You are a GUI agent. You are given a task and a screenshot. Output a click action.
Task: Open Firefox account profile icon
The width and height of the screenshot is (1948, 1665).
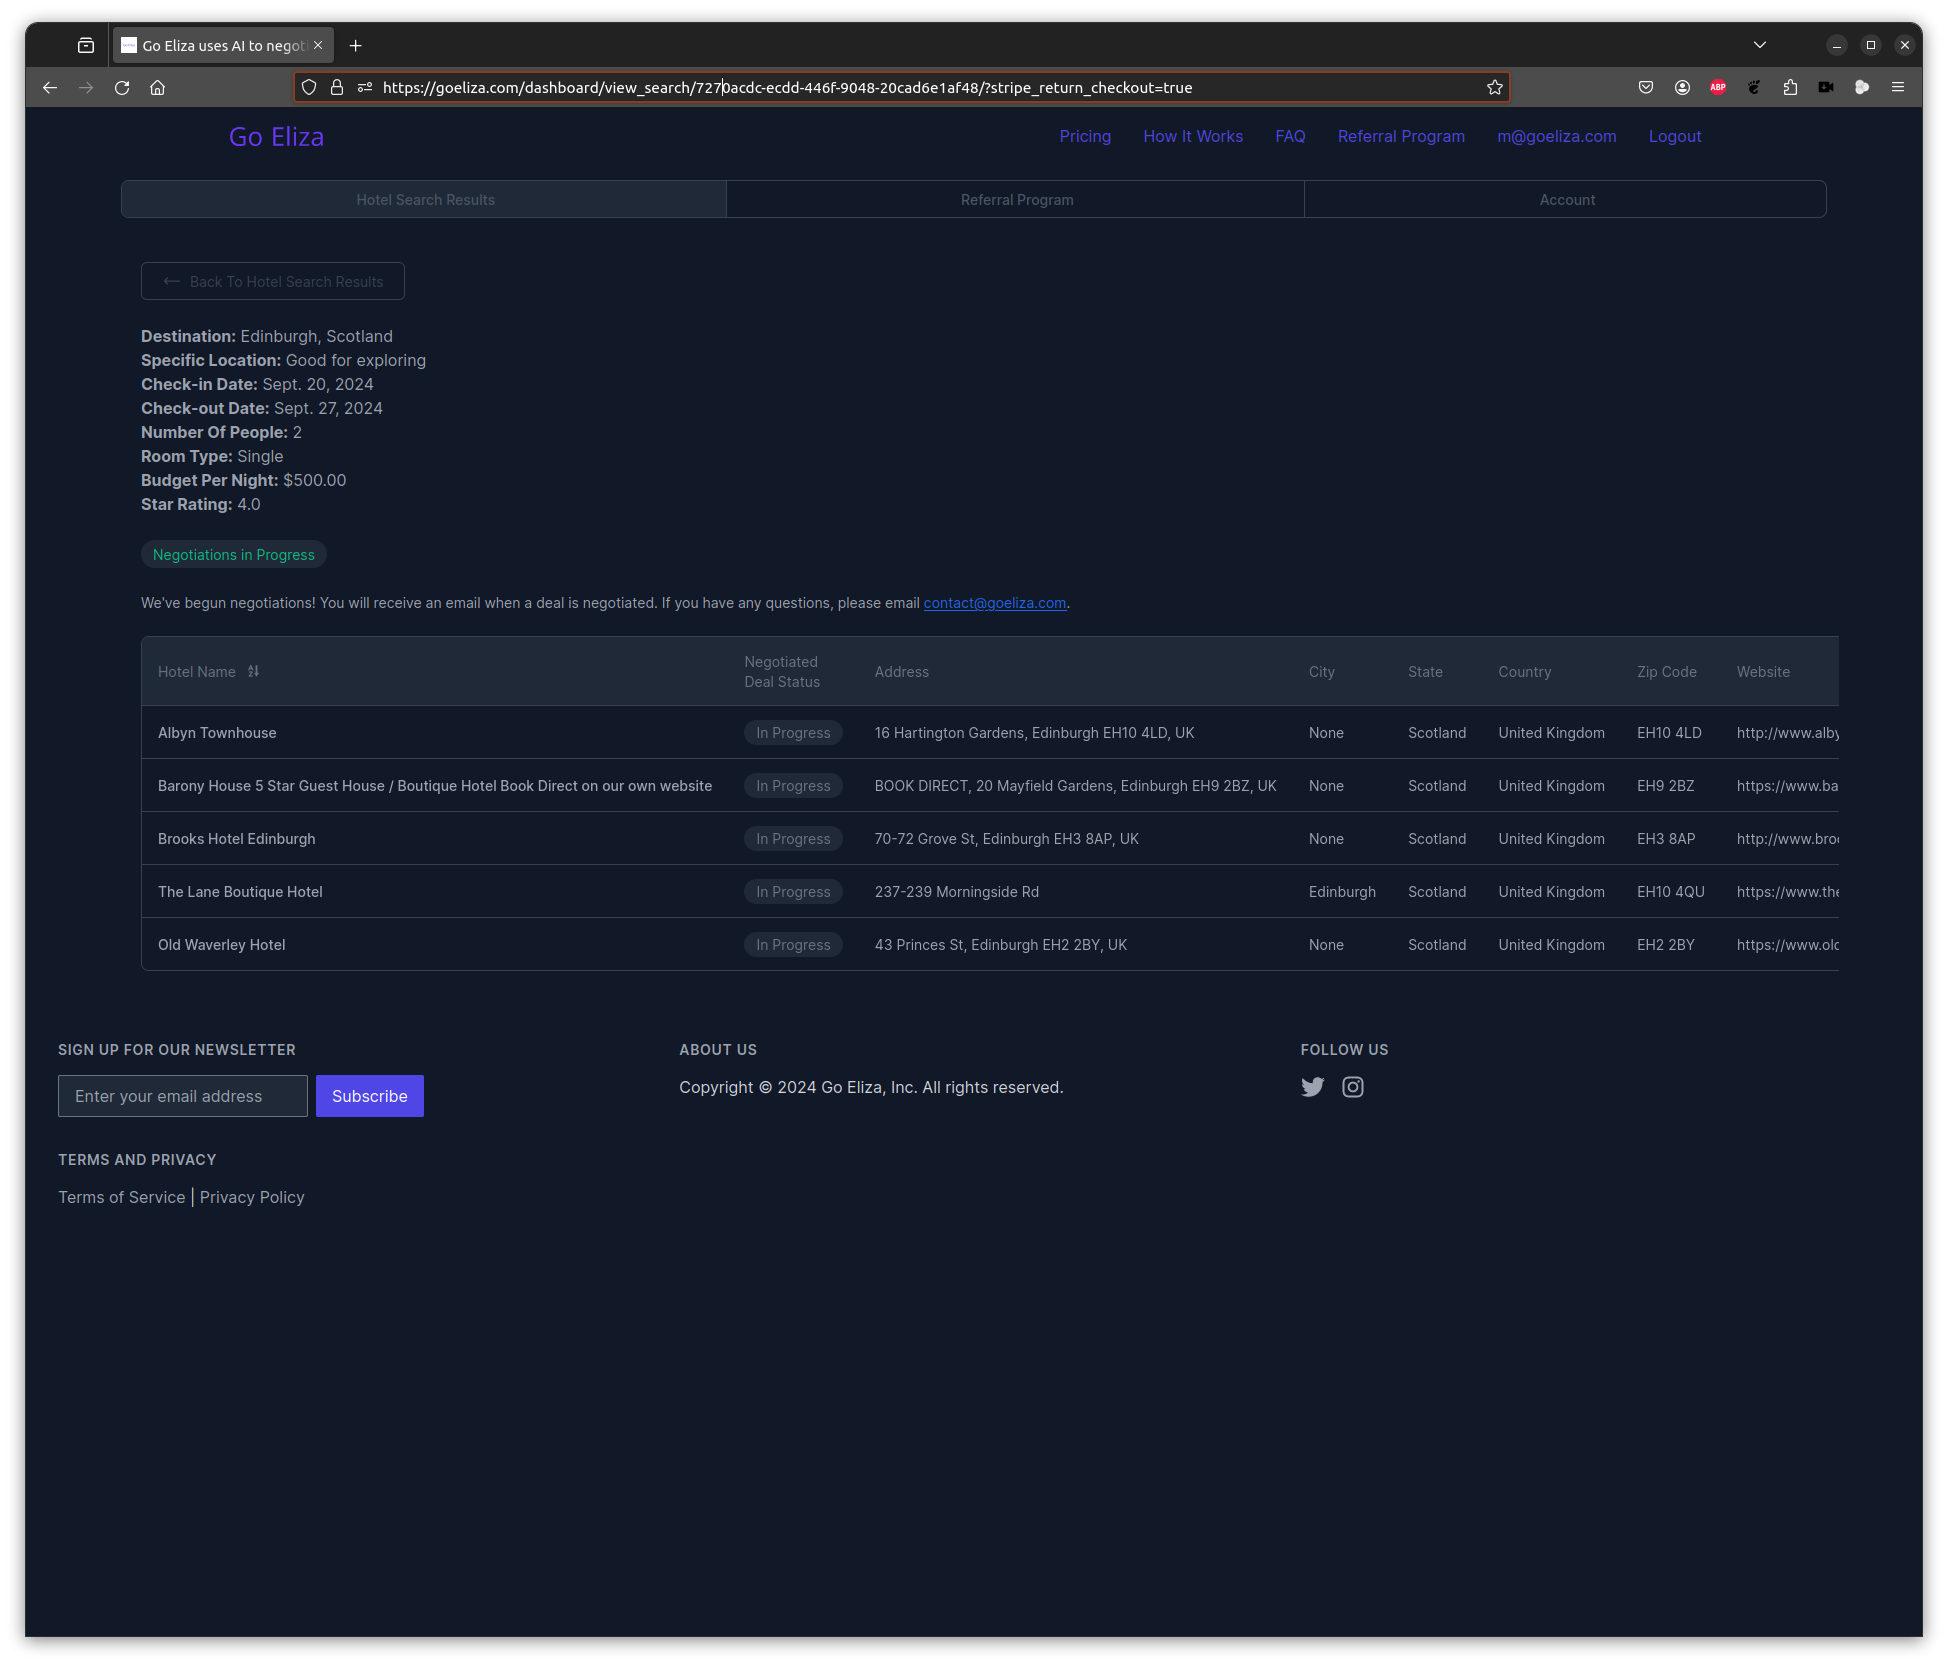(1682, 88)
